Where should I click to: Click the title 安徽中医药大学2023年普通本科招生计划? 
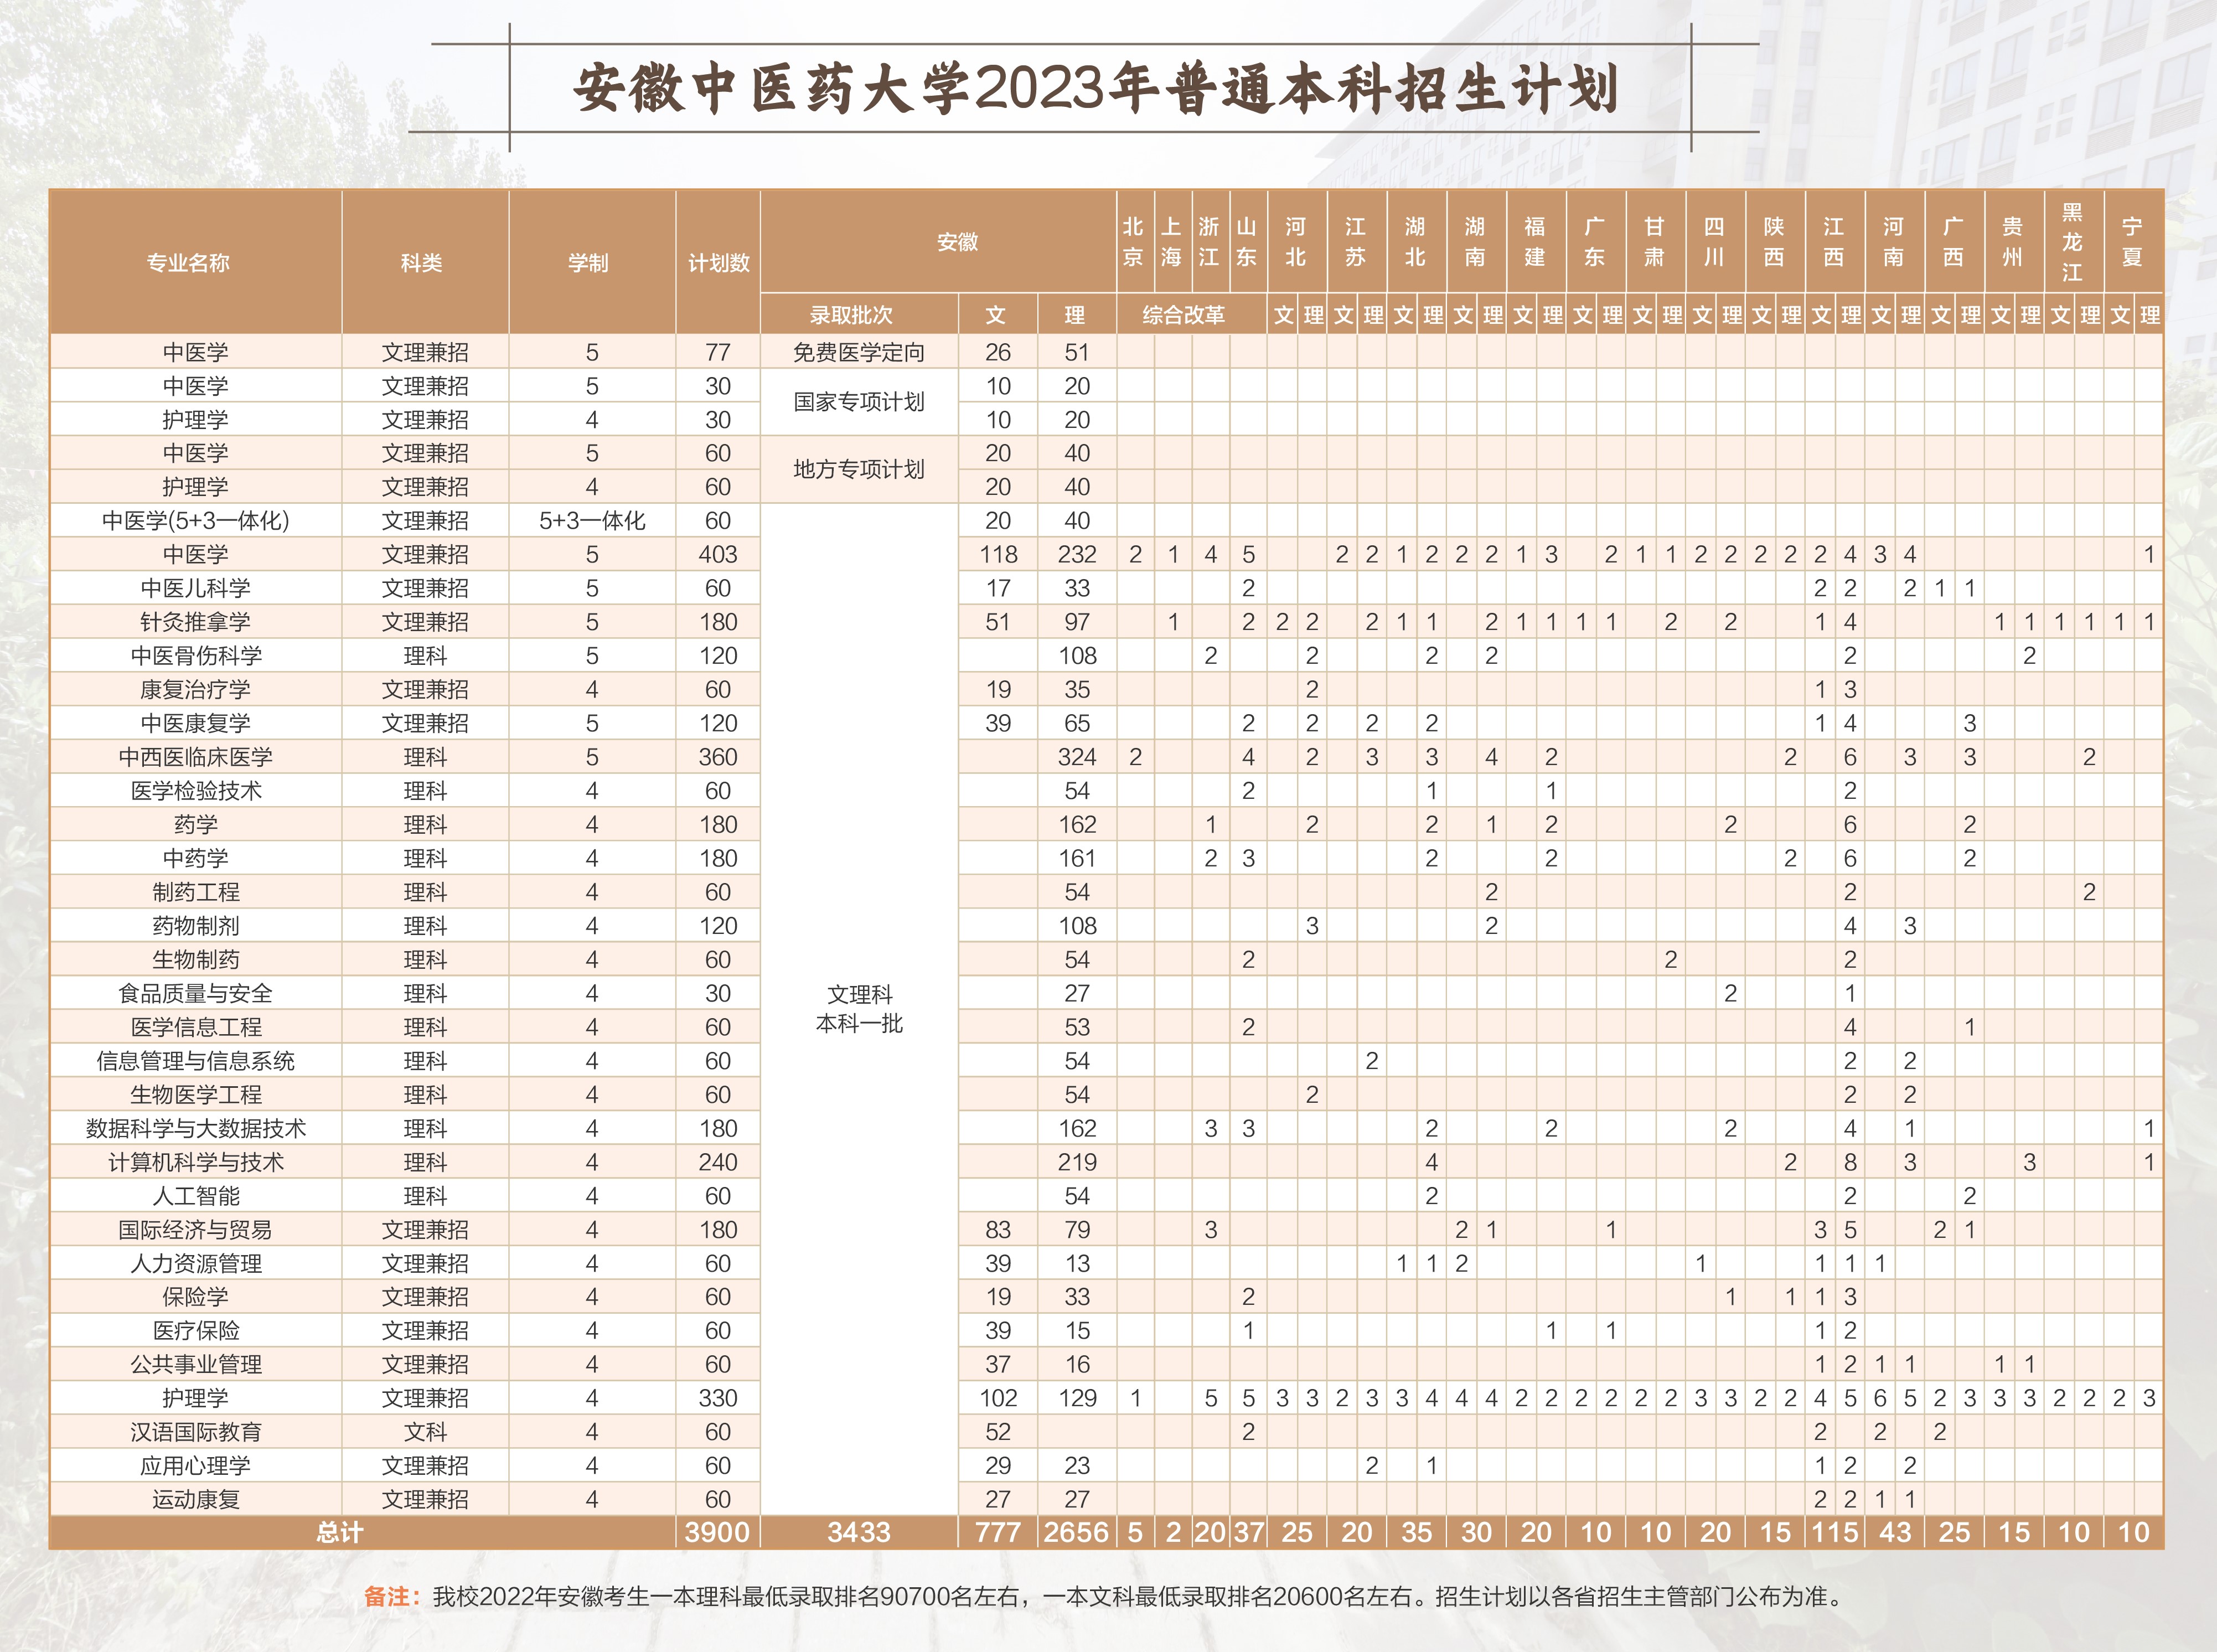(1096, 88)
